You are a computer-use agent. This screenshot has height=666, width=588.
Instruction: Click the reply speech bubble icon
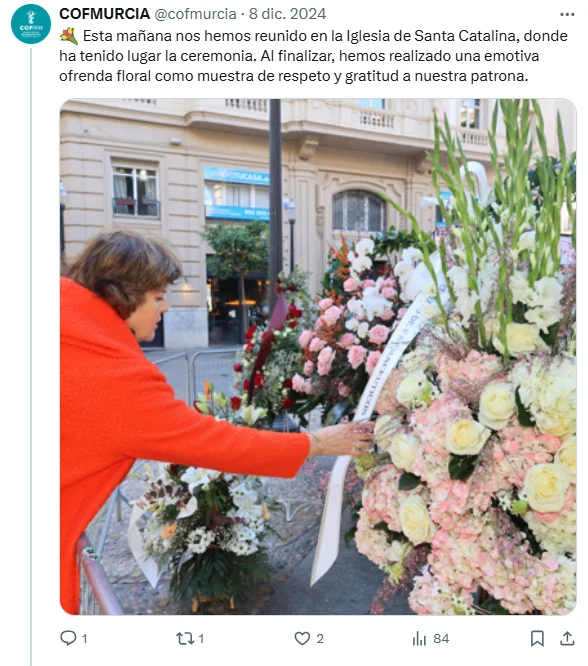point(68,638)
